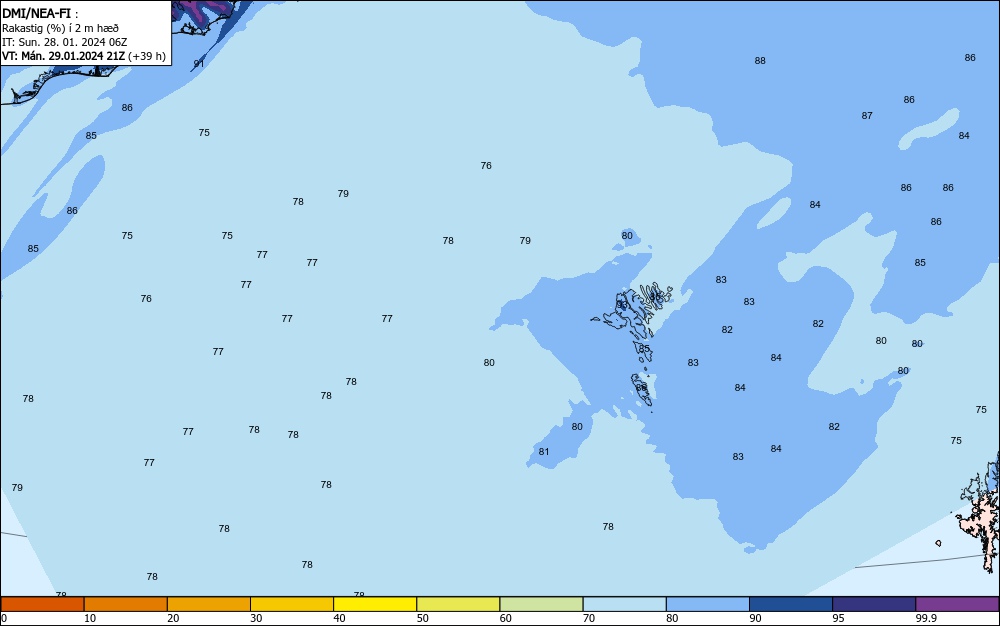Click the humidity value '91' on the map
The height and width of the screenshot is (626, 1000).
point(199,64)
